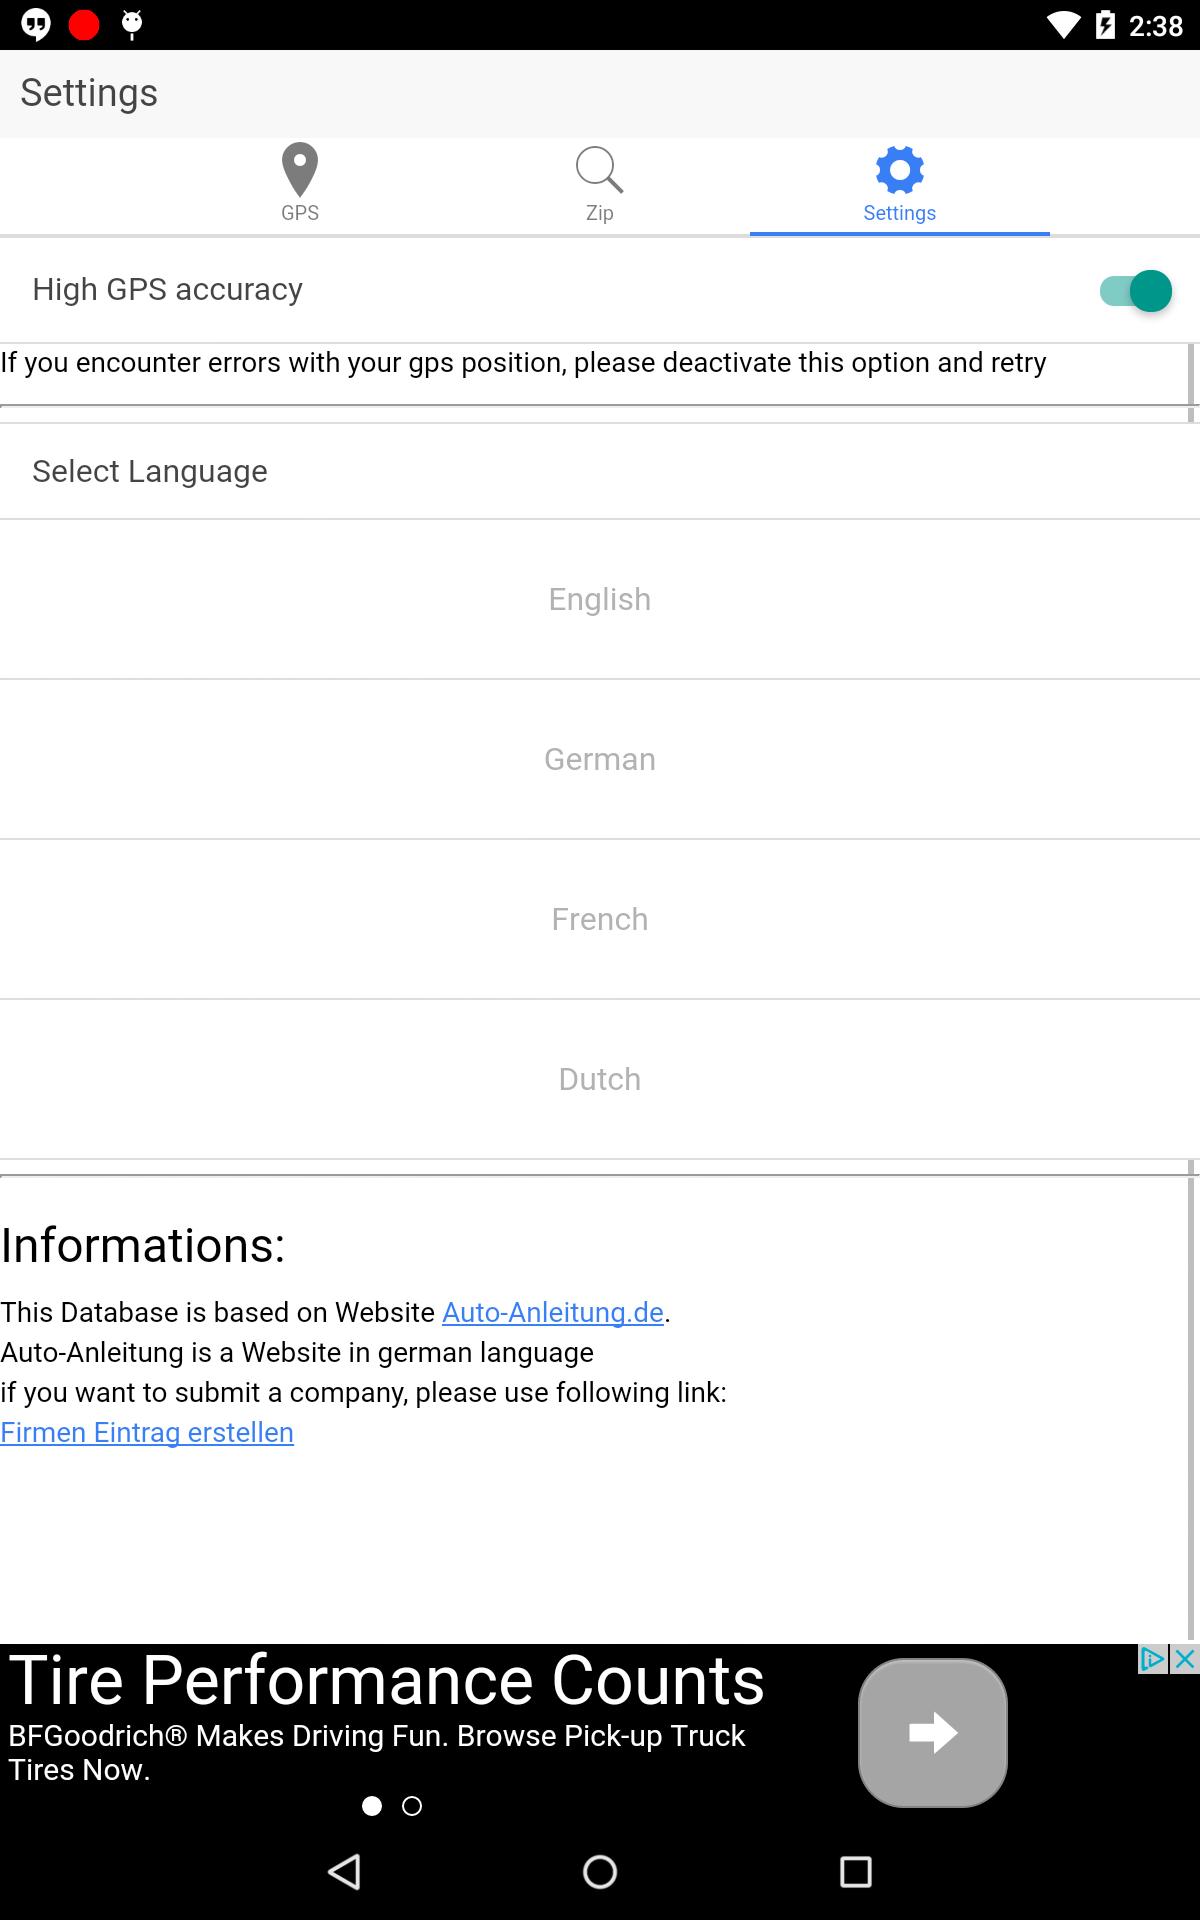Tap the Hangouts notification icon in status bar

pos(36,24)
